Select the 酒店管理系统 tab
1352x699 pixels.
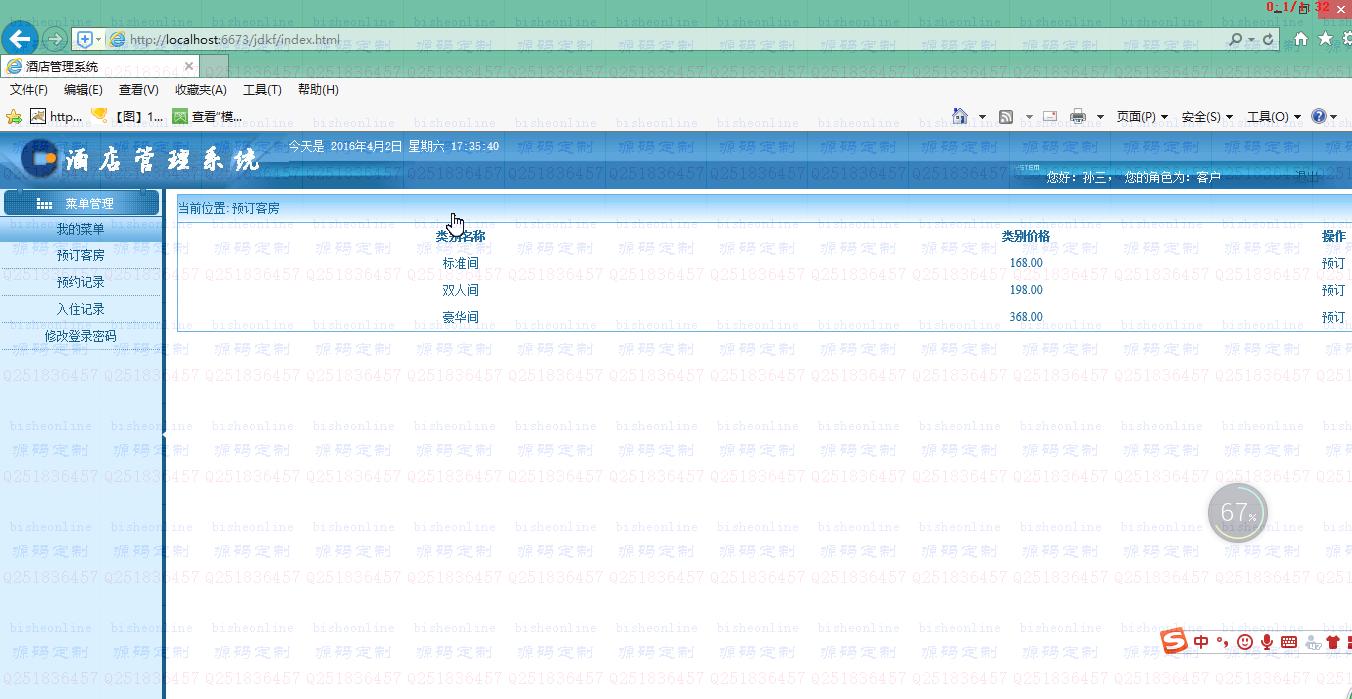(x=100, y=66)
